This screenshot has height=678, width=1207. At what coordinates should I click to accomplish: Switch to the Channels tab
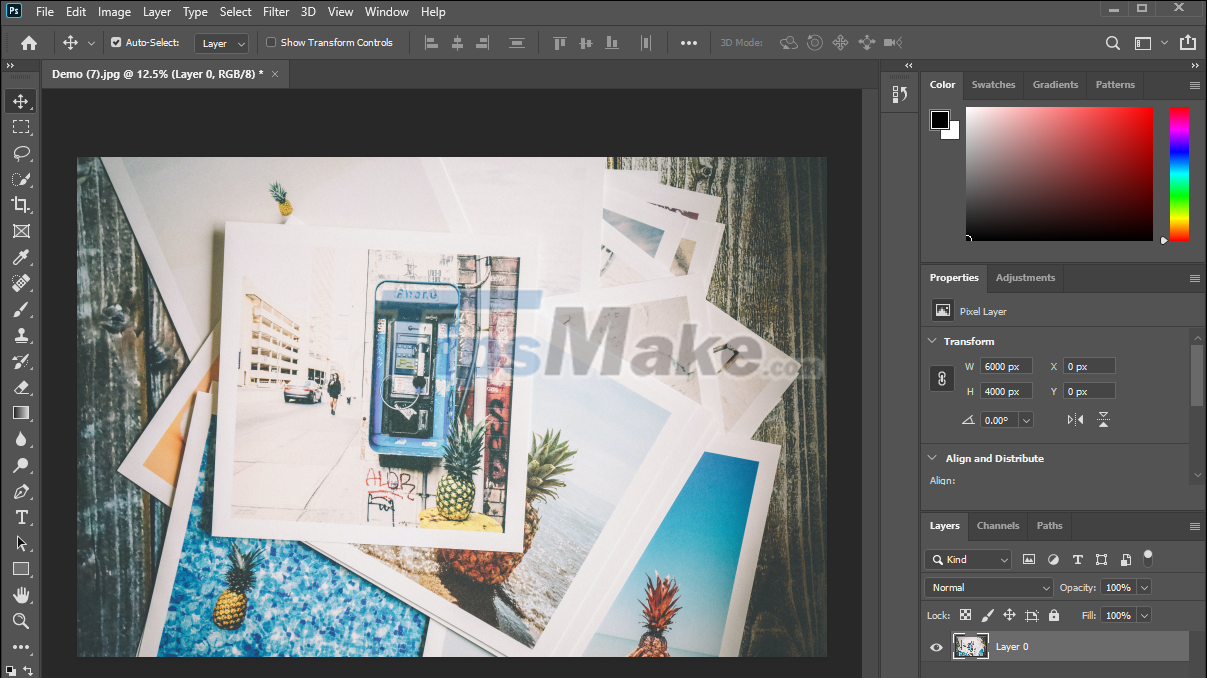[998, 526]
